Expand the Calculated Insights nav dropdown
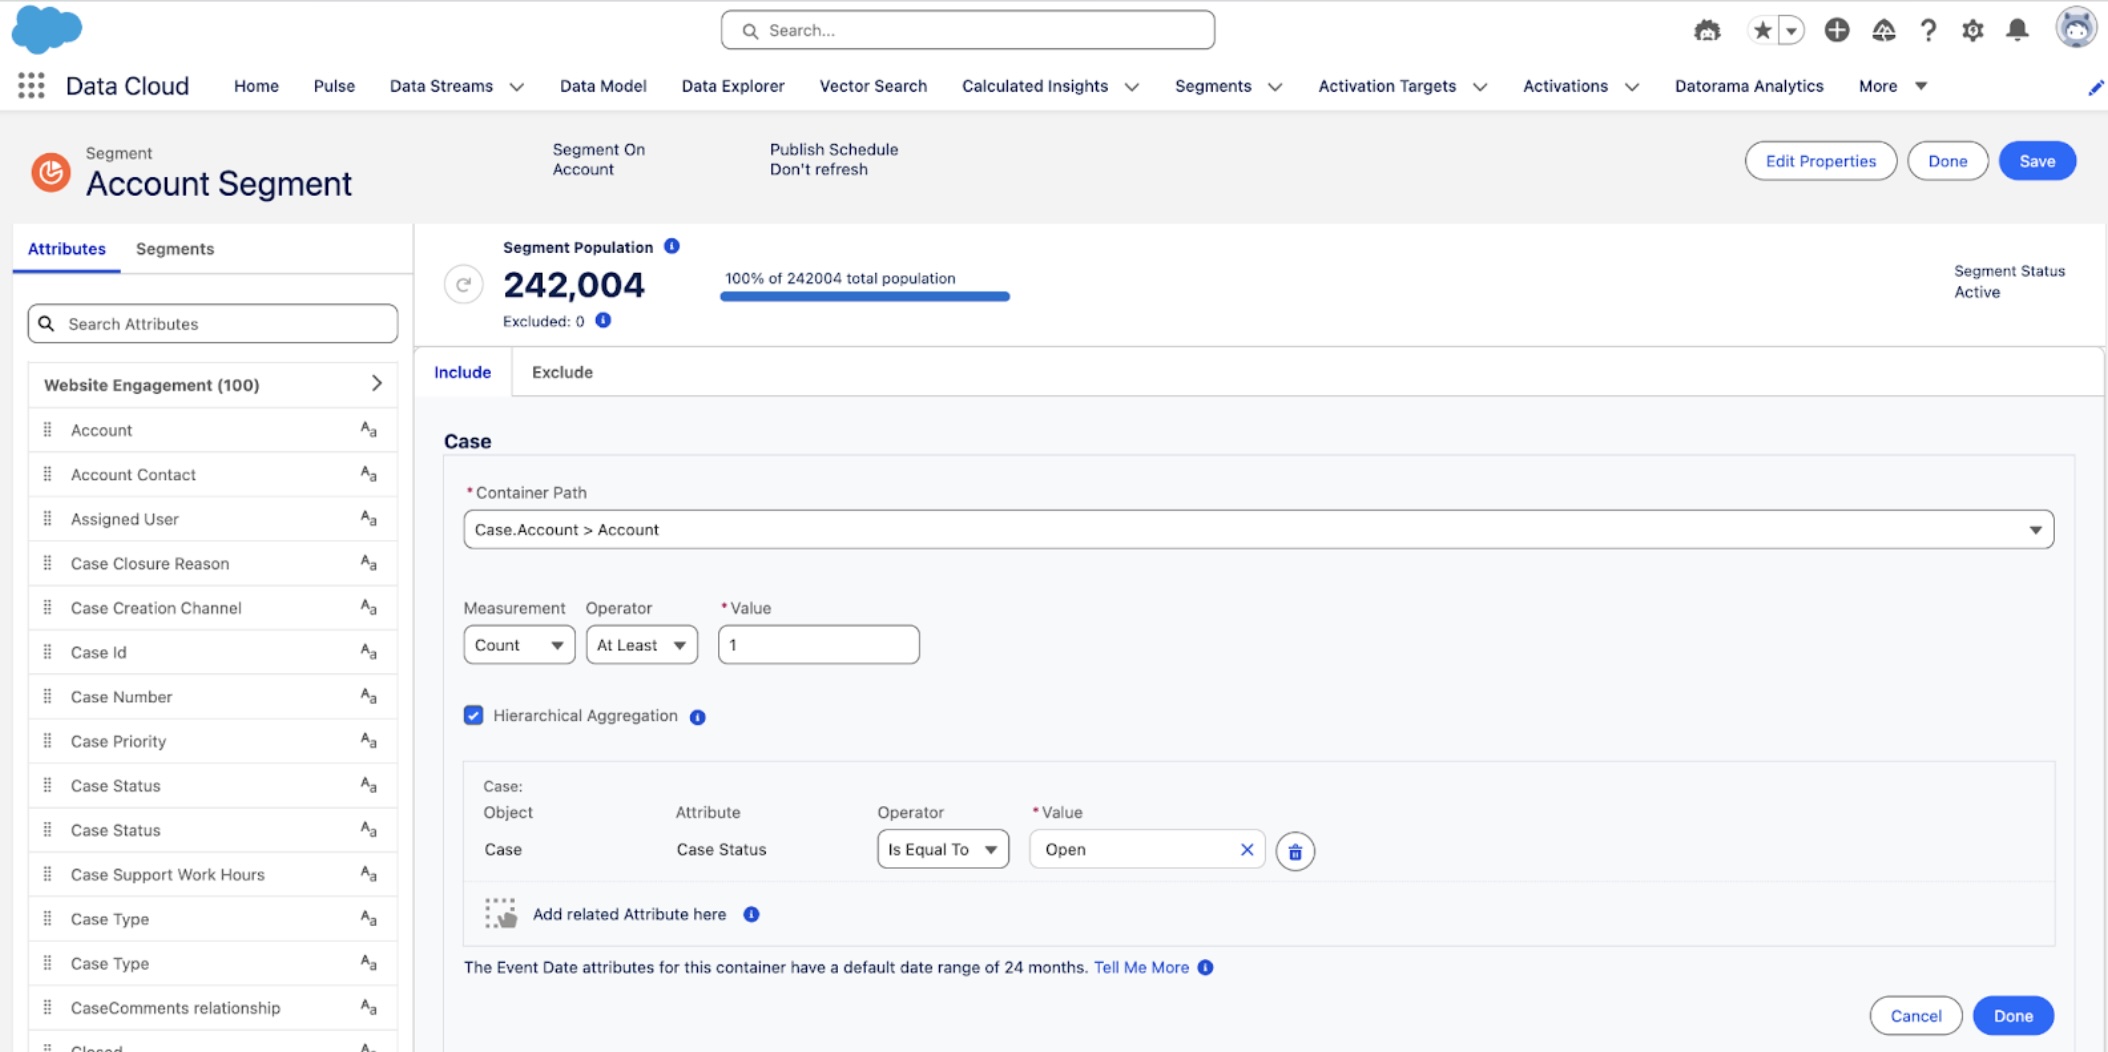This screenshot has width=2108, height=1052. 1132,87
